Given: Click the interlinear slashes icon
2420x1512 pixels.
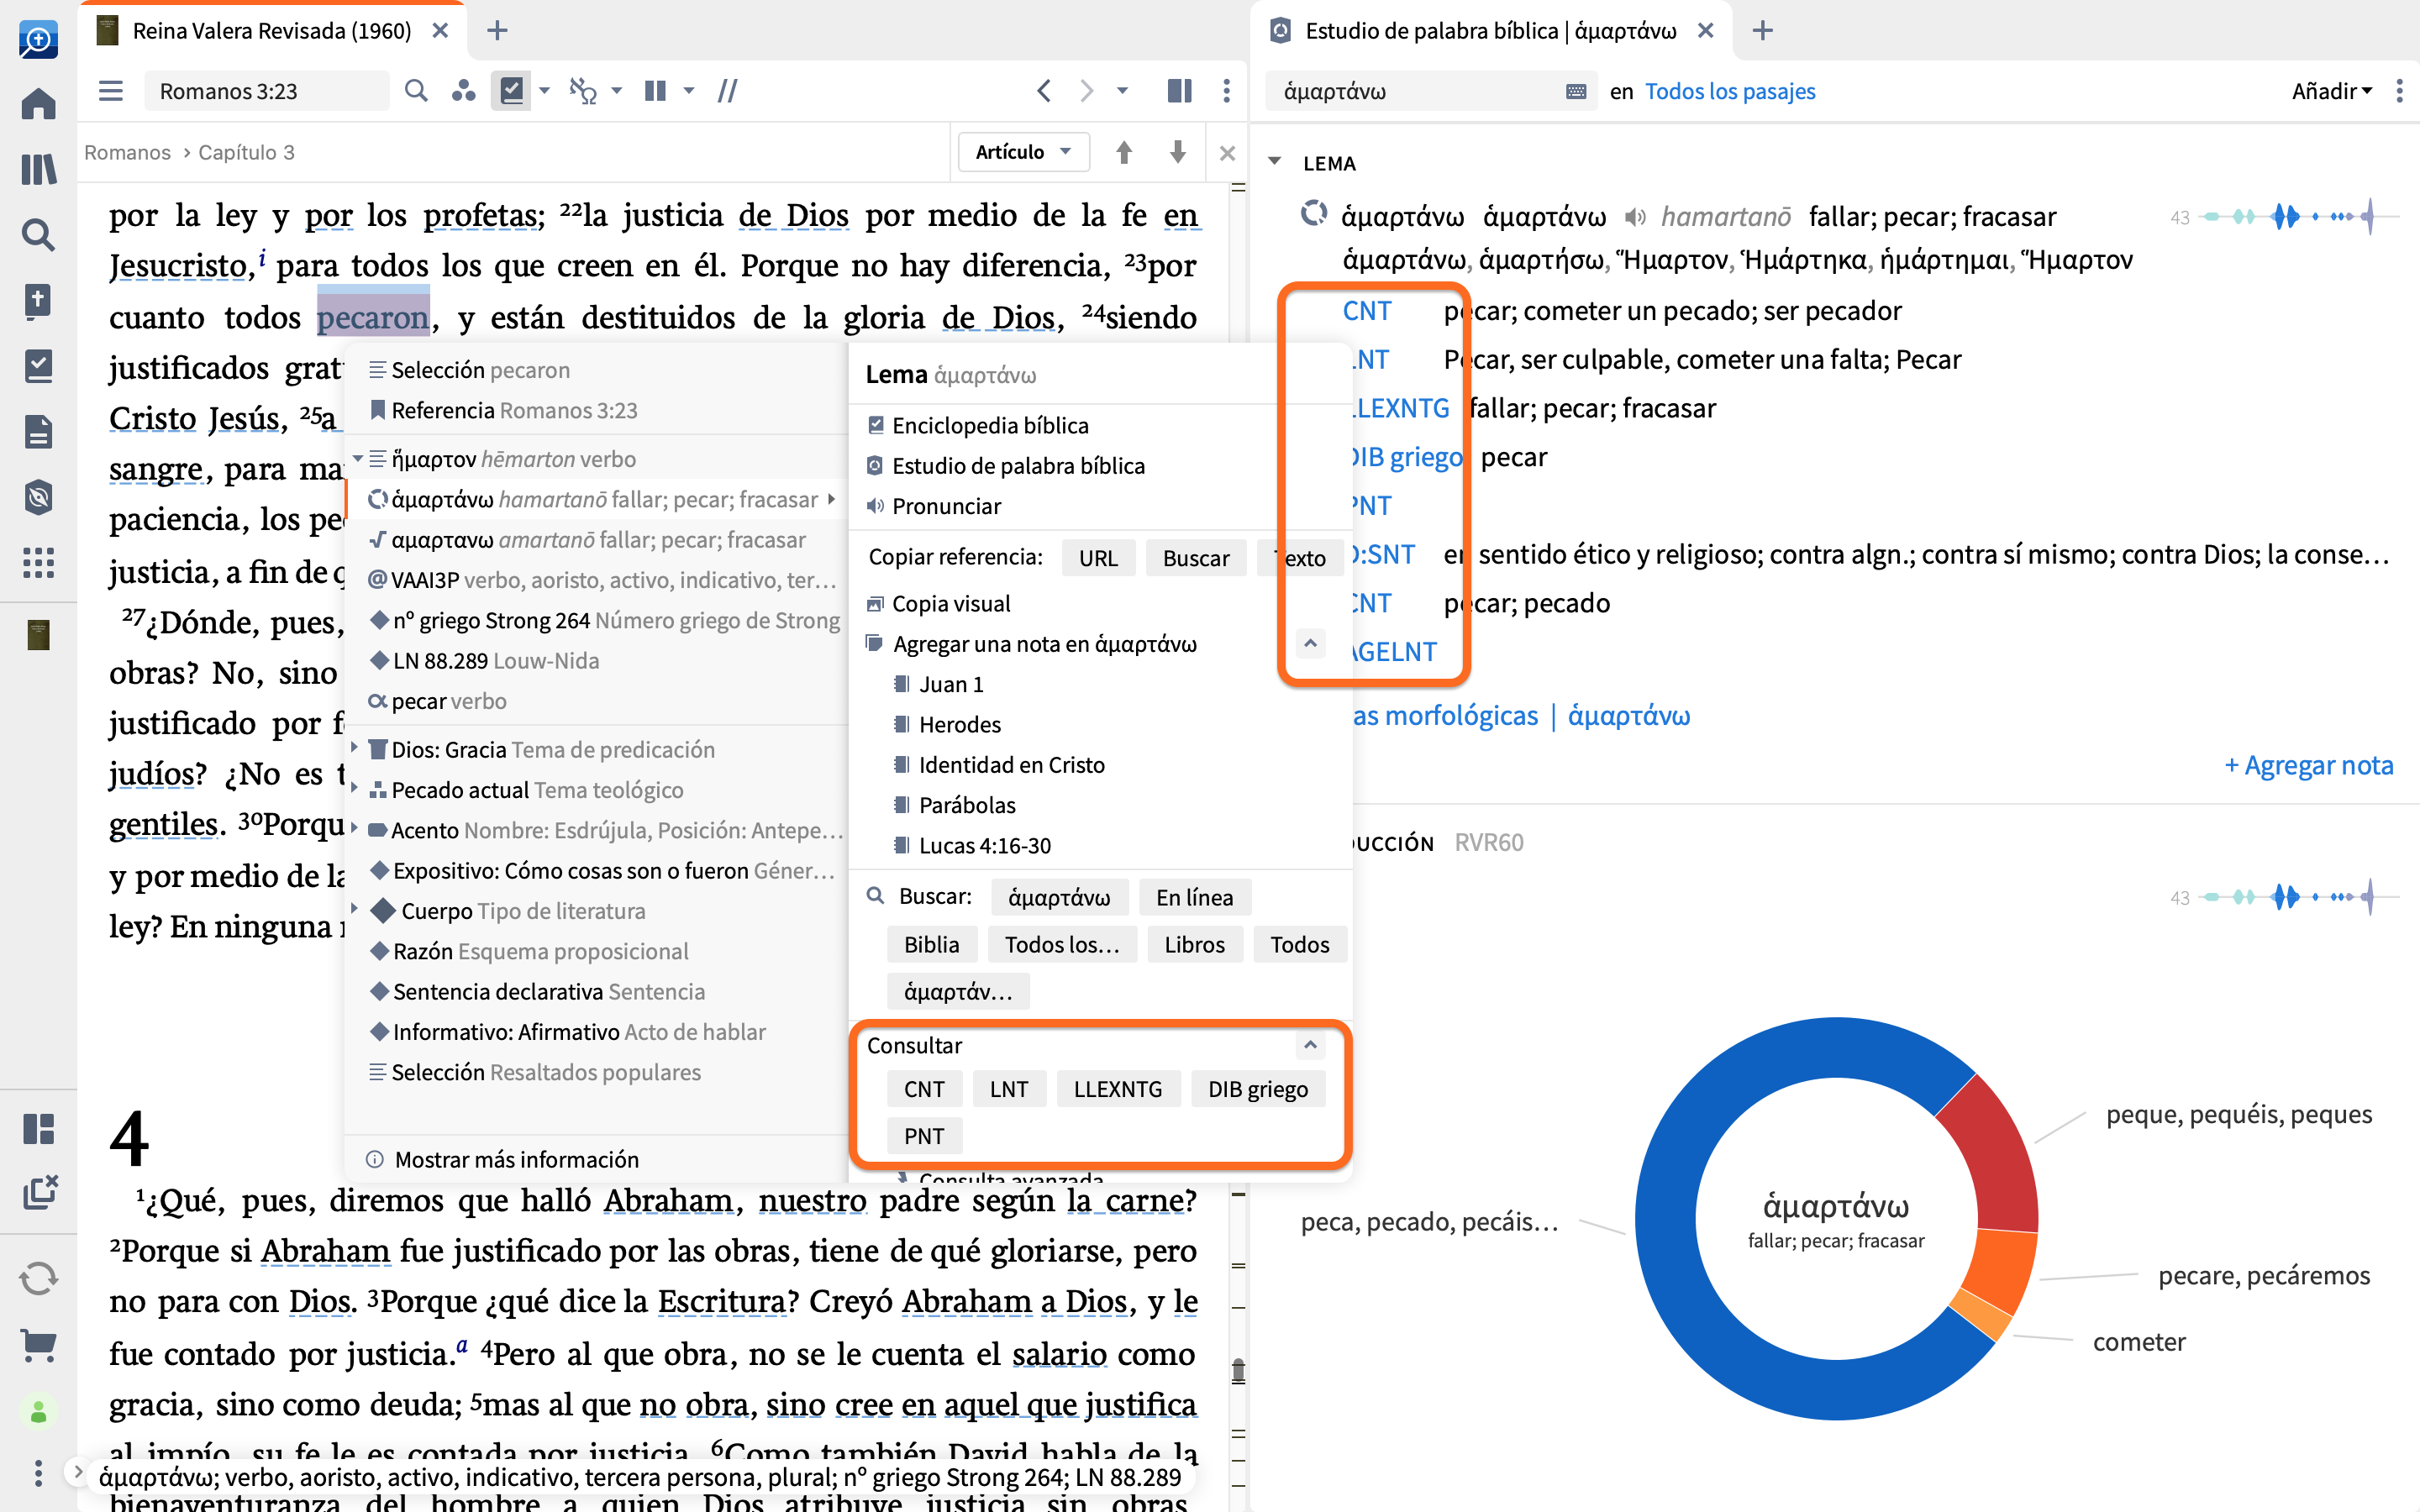Looking at the screenshot, I should pos(728,91).
